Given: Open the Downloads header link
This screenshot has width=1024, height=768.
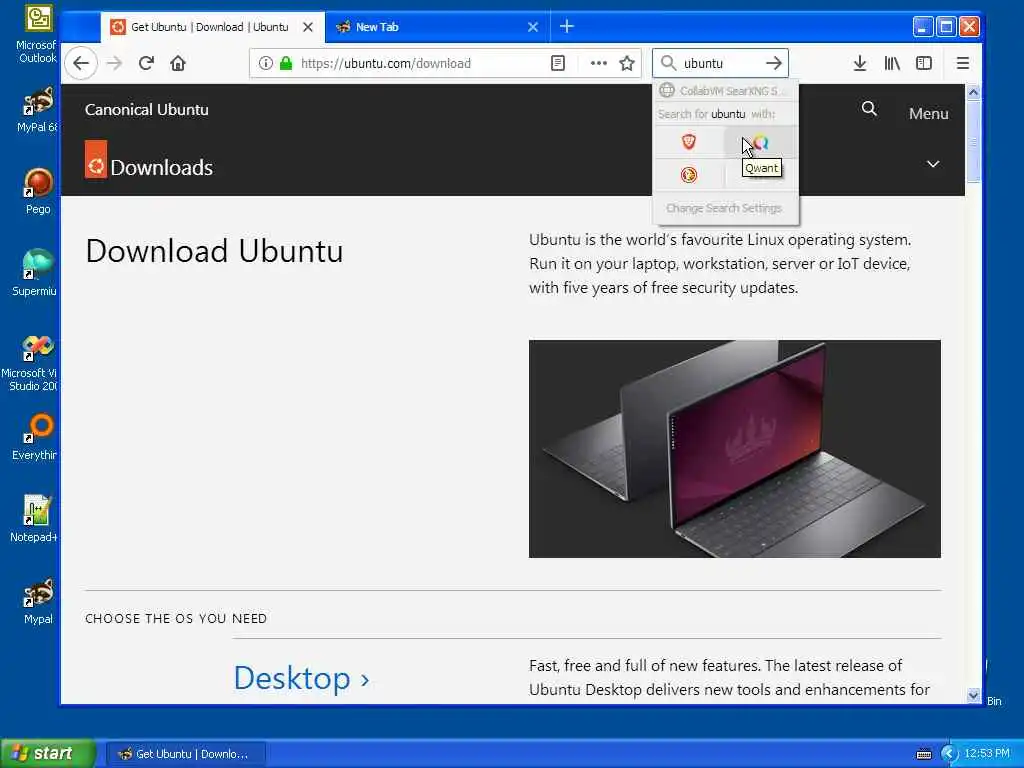Looking at the screenshot, I should 161,168.
